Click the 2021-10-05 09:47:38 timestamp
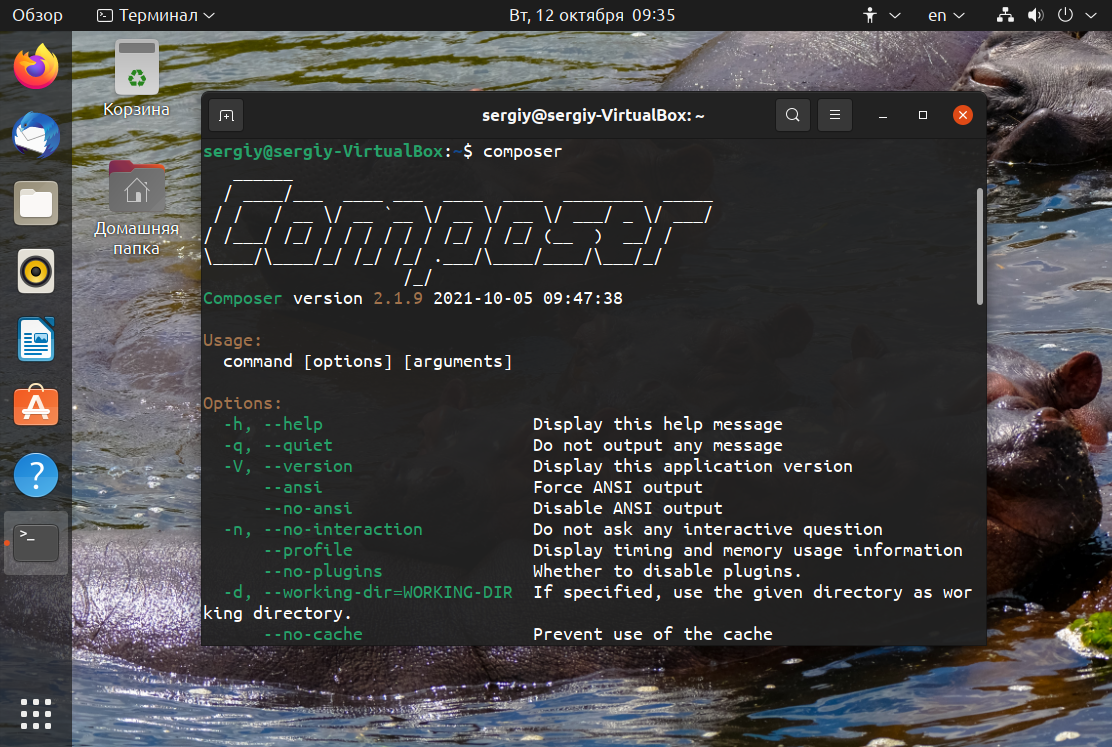Screen dimensions: 1112x747 coord(528,298)
